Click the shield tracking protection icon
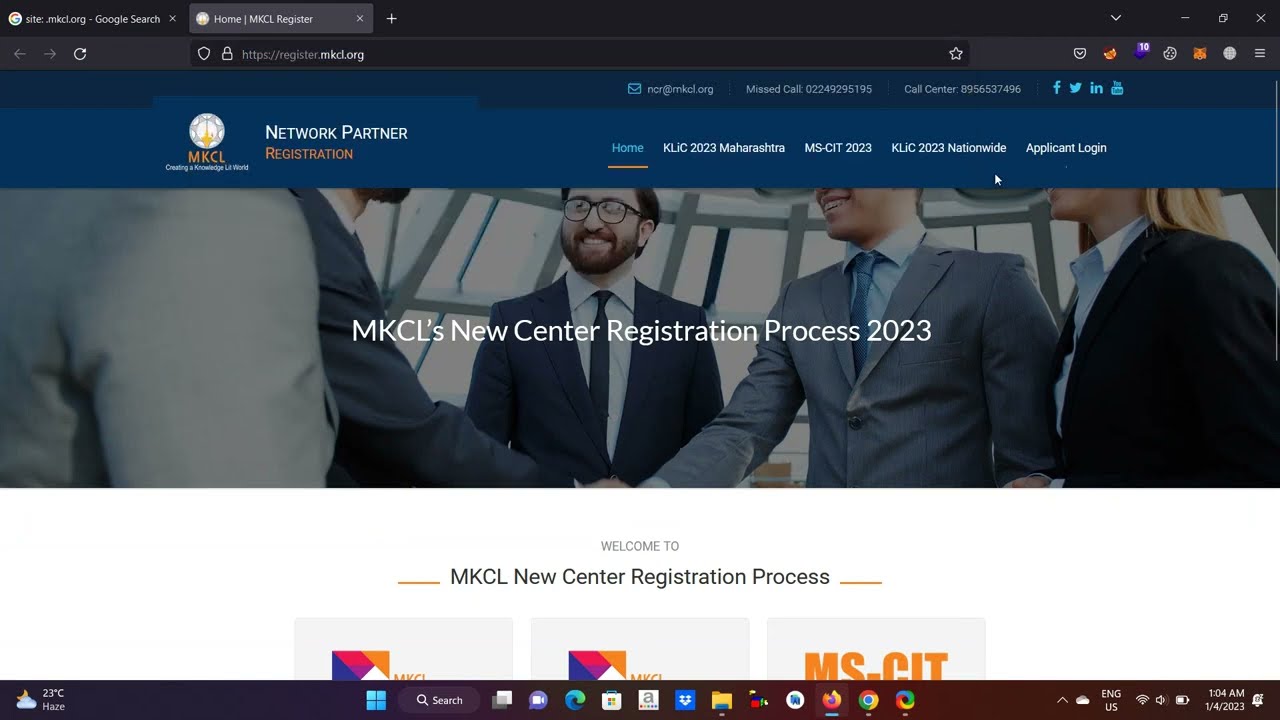Viewport: 1280px width, 720px height. pyautogui.click(x=204, y=54)
